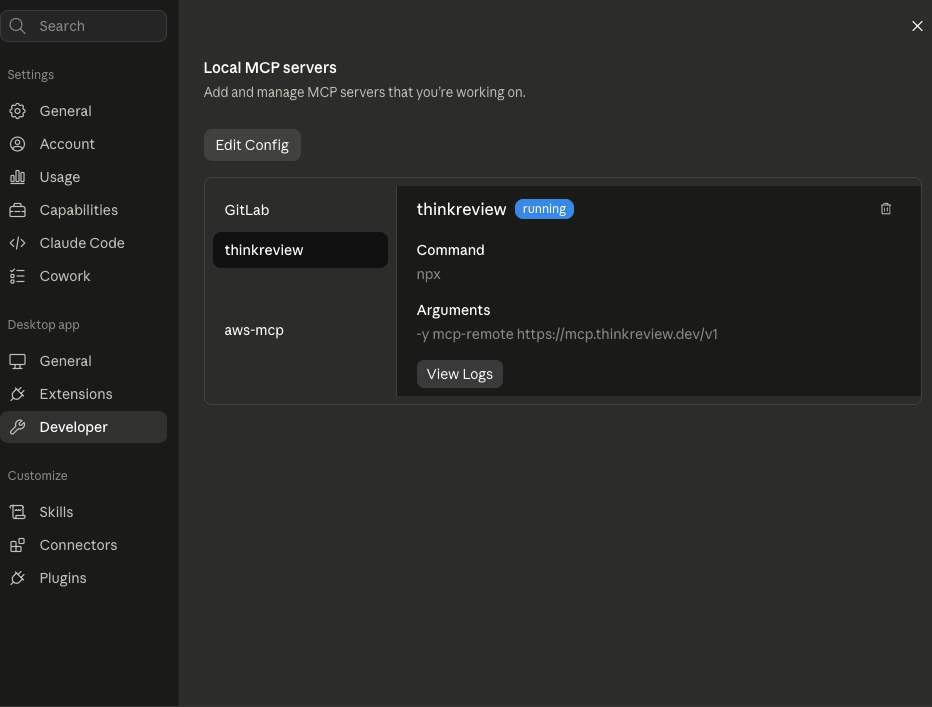Go to Usage settings
Viewport: 932px width, 707px height.
pyautogui.click(x=83, y=177)
